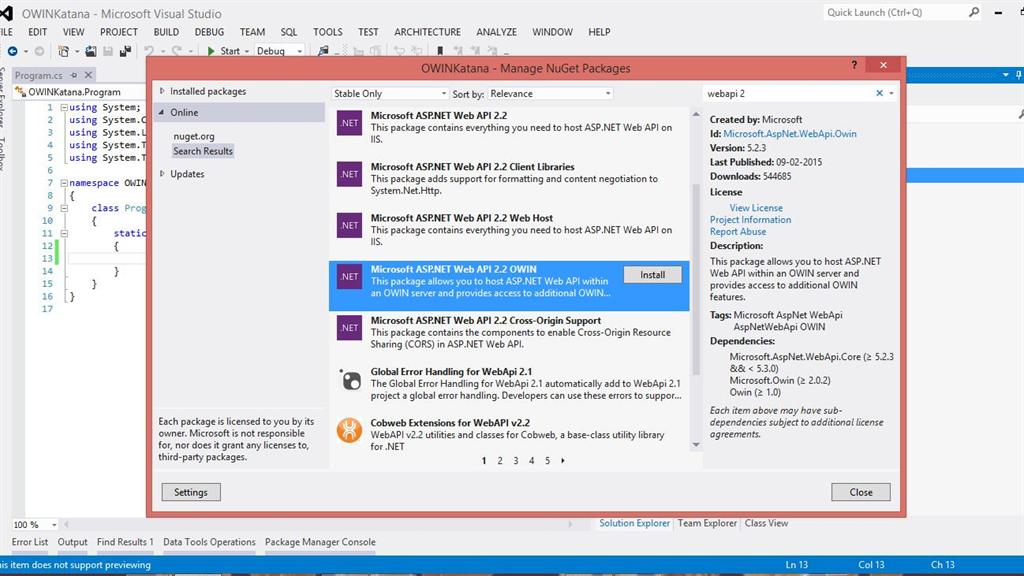Switch to the Team Explorer tab

point(707,523)
